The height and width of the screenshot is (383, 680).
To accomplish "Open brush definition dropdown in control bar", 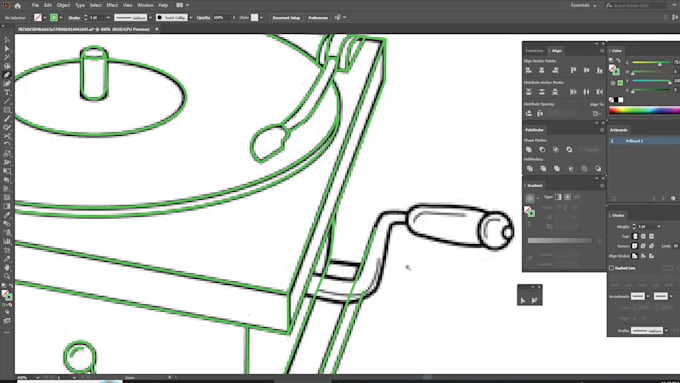I will pos(190,18).
